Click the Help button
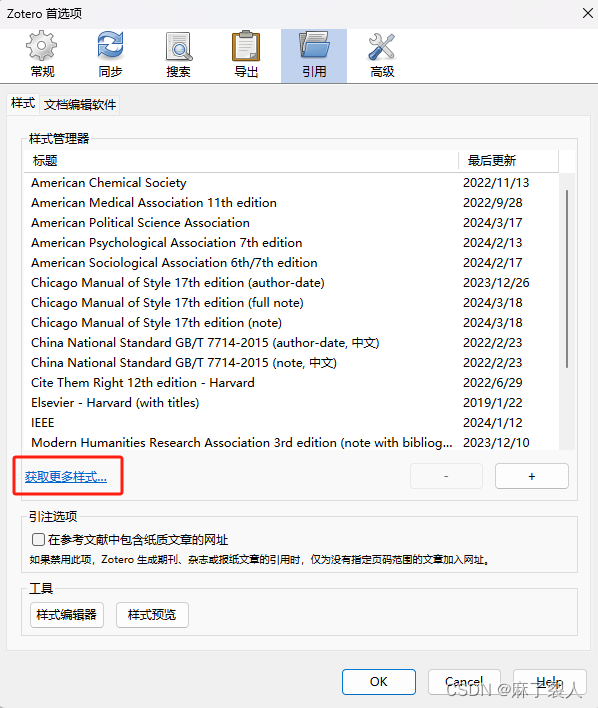Screen dimensions: 598x708 (x=550, y=682)
